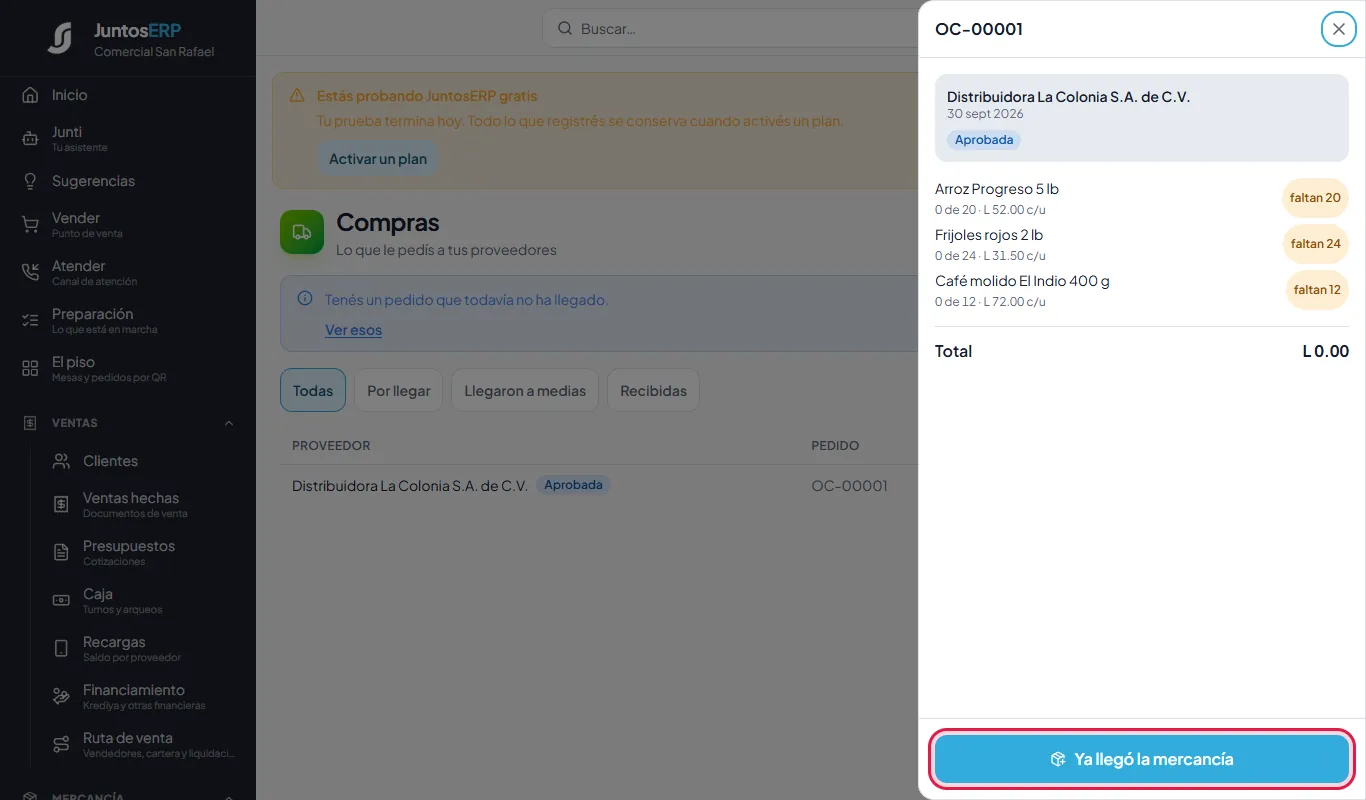The height and width of the screenshot is (800, 1366).
Task: Select the Todas filter tab
Action: pyautogui.click(x=313, y=391)
